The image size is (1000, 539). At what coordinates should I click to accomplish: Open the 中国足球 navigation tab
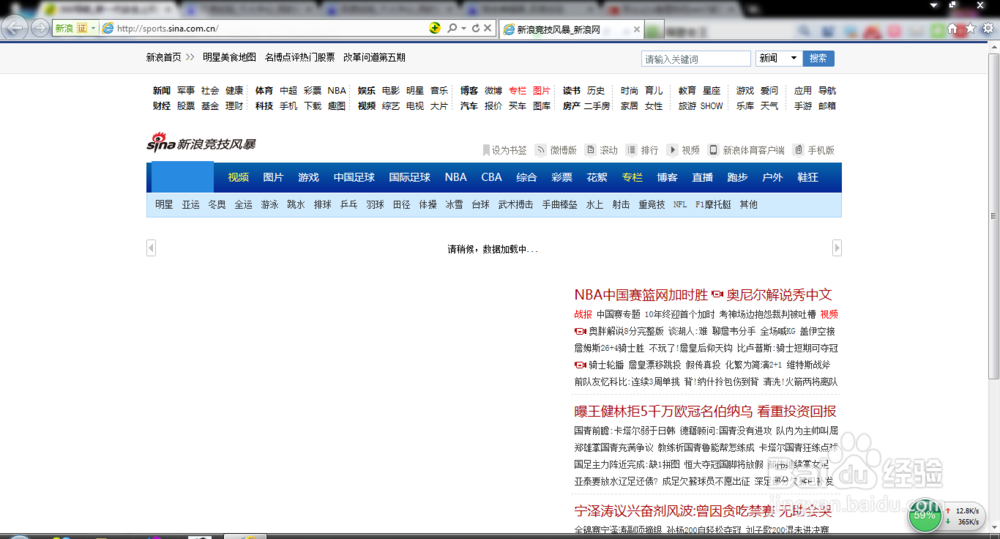[x=354, y=177]
